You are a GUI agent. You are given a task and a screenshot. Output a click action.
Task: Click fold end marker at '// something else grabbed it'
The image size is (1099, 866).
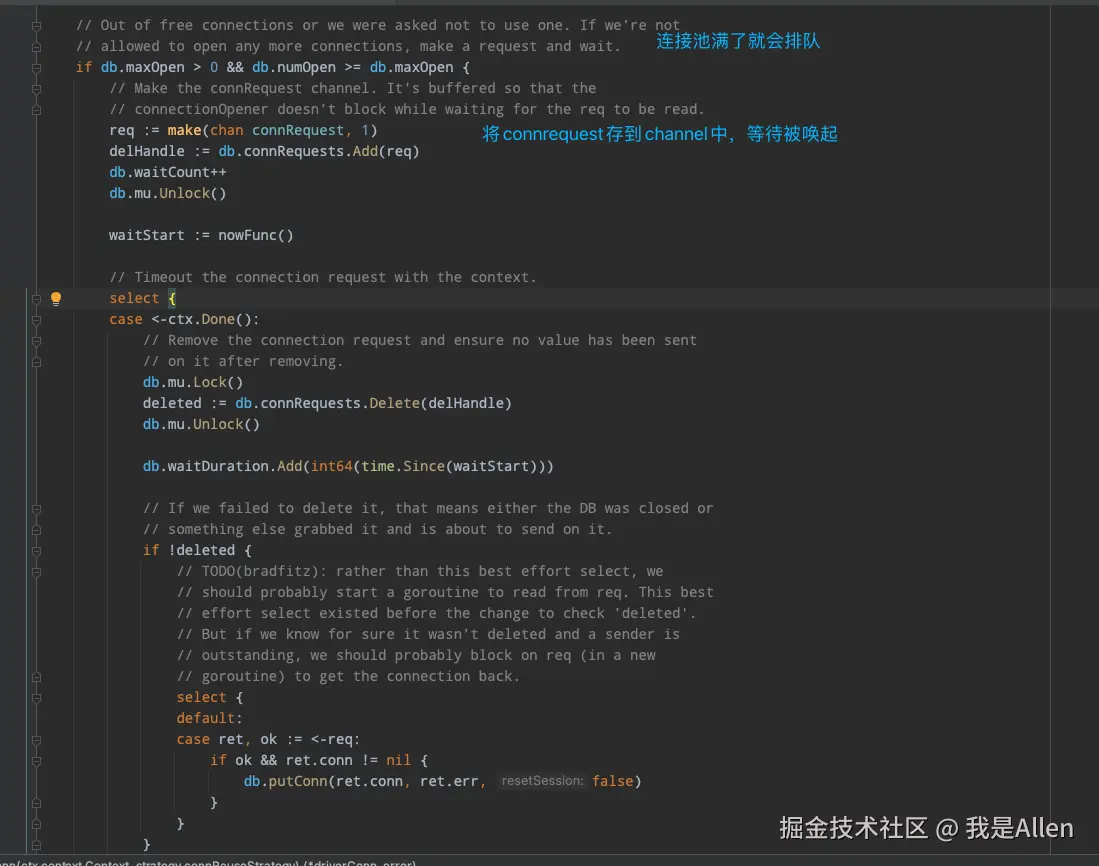tap(36, 530)
